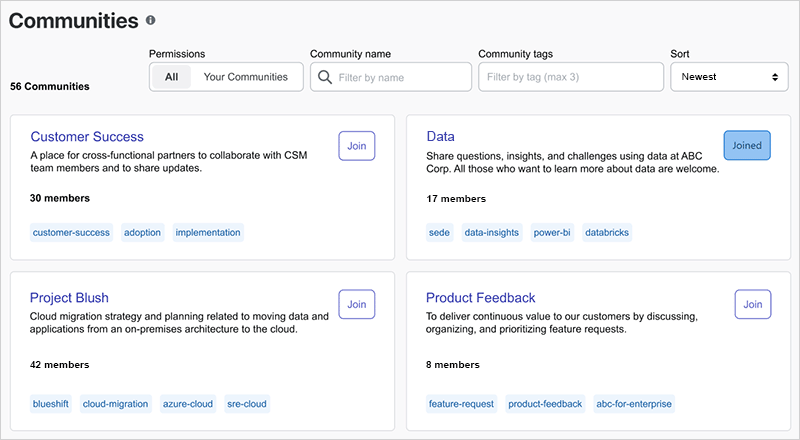Screen dimensions: 800x440
Task: Join the Product Feedback community
Action: [752, 304]
